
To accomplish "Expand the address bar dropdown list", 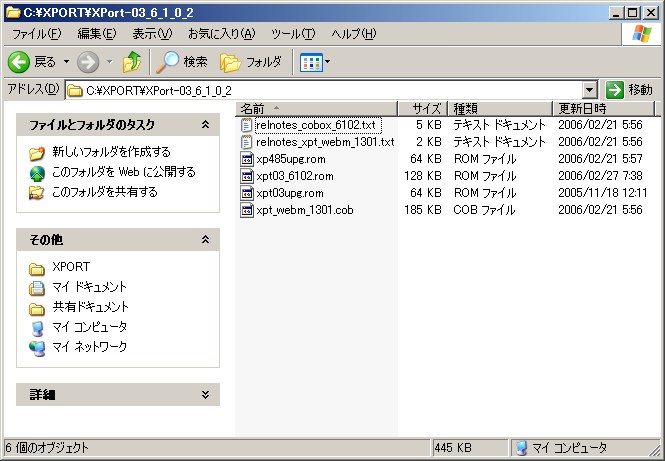I will (589, 90).
